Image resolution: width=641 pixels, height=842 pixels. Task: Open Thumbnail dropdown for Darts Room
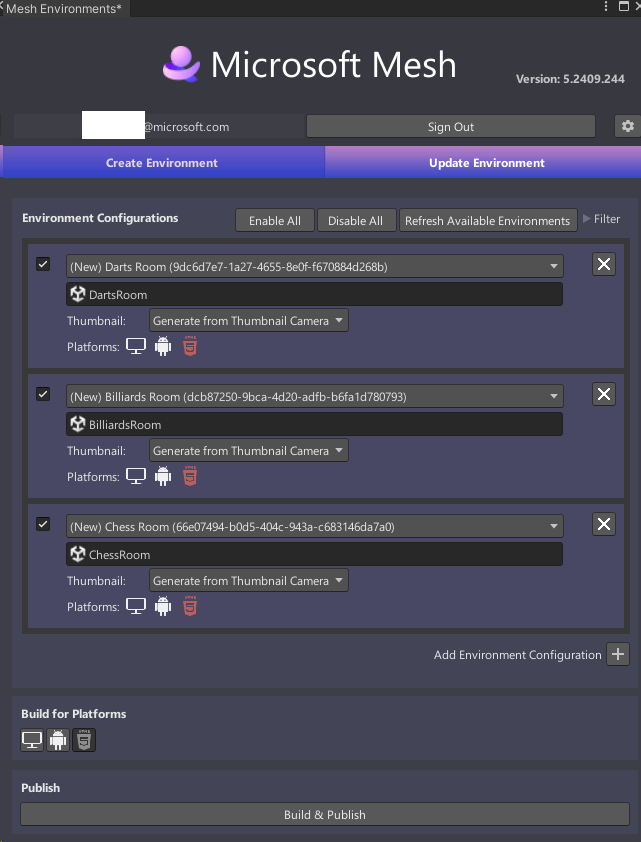pyautogui.click(x=249, y=321)
